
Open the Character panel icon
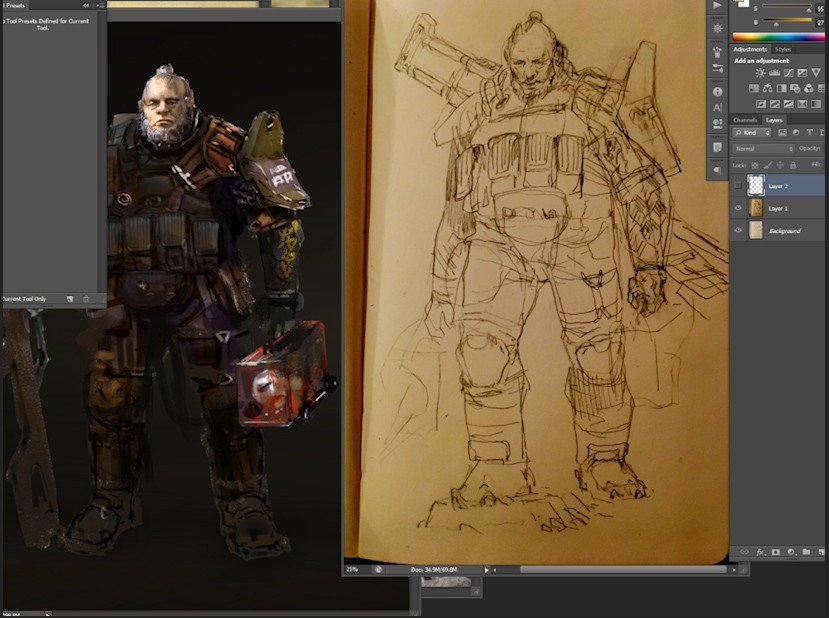pyautogui.click(x=717, y=108)
